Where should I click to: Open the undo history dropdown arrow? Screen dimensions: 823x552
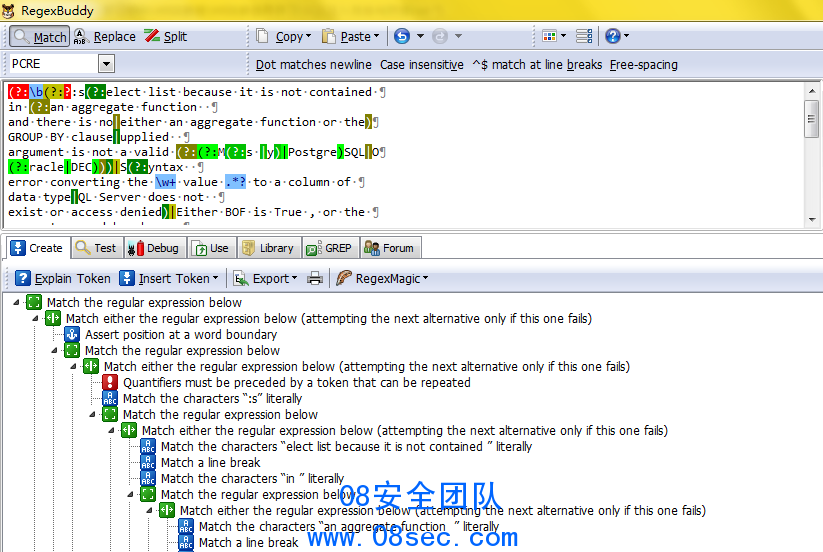pos(420,36)
